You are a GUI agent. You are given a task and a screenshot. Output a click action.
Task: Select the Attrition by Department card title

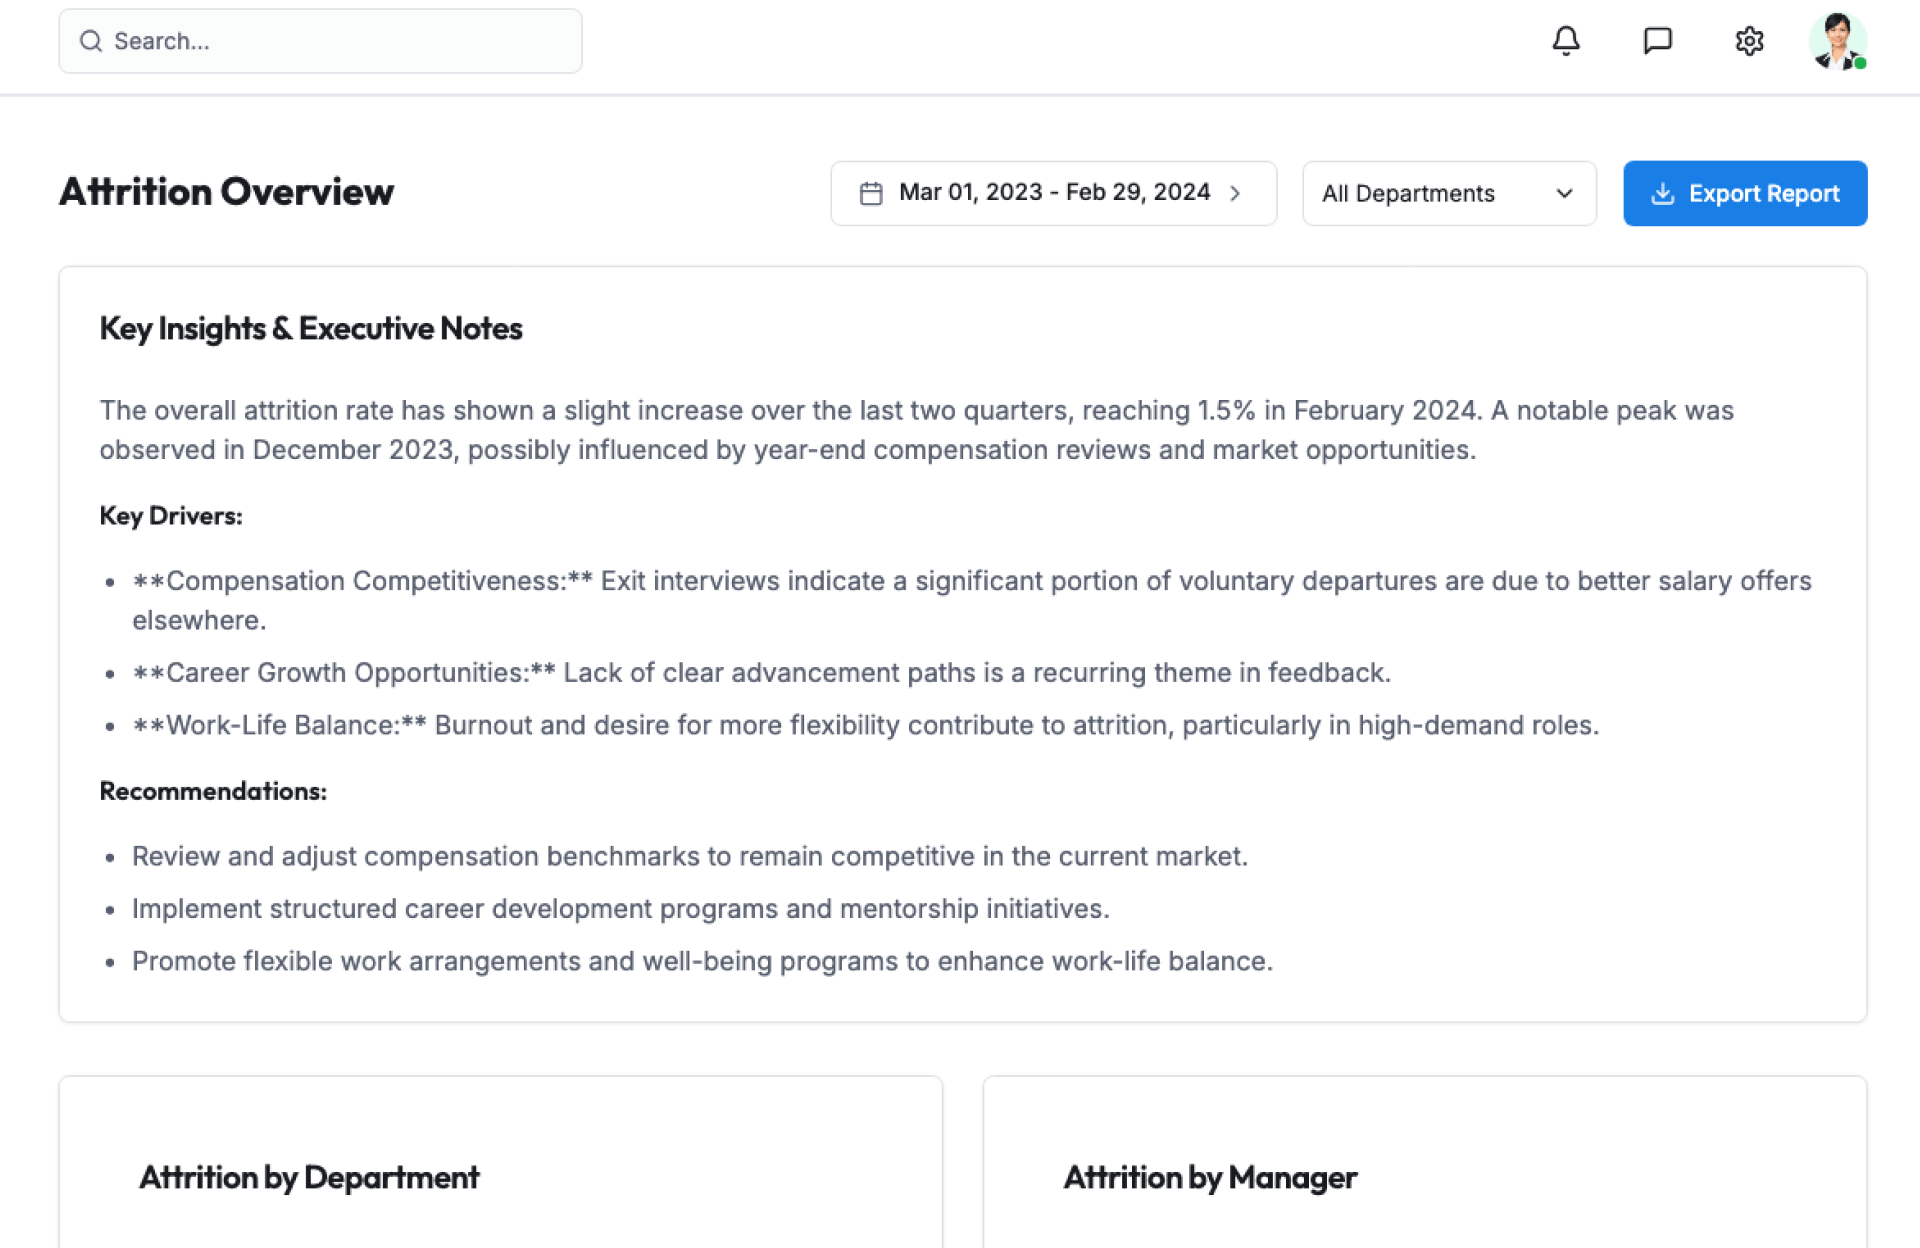[x=309, y=1177]
